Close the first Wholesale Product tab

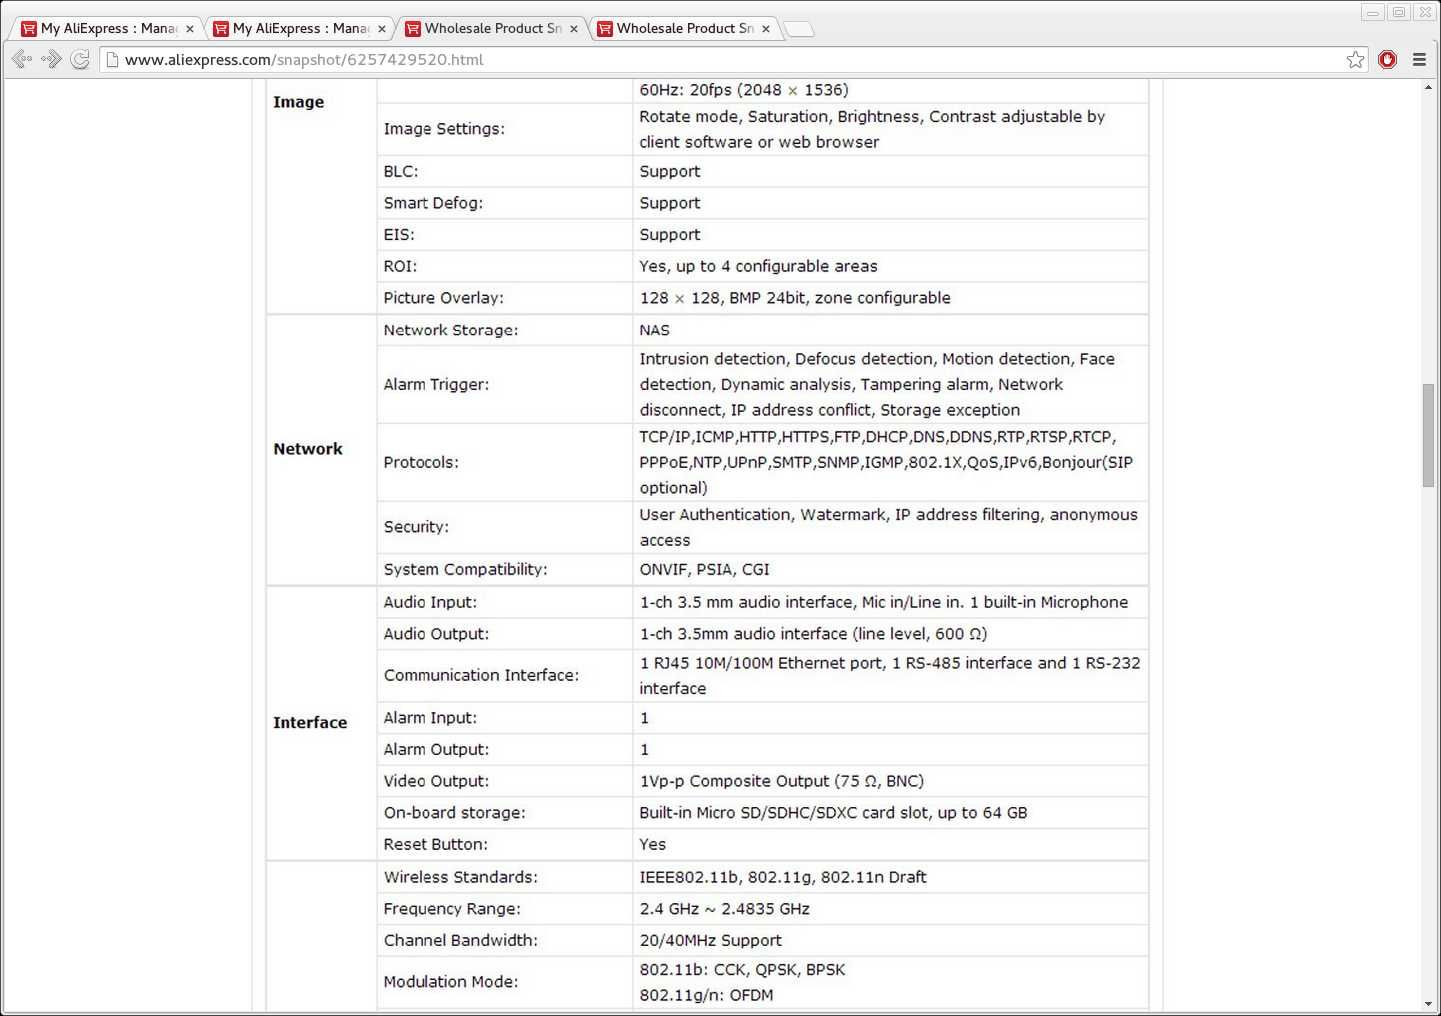coord(574,29)
